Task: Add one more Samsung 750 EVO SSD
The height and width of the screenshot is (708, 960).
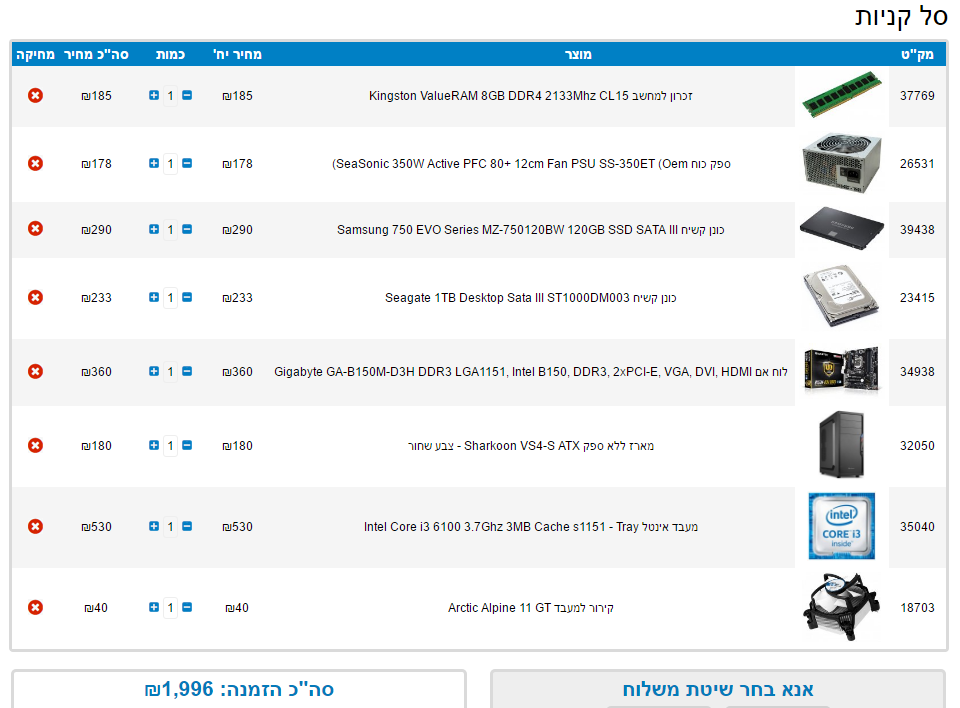Action: 154,229
